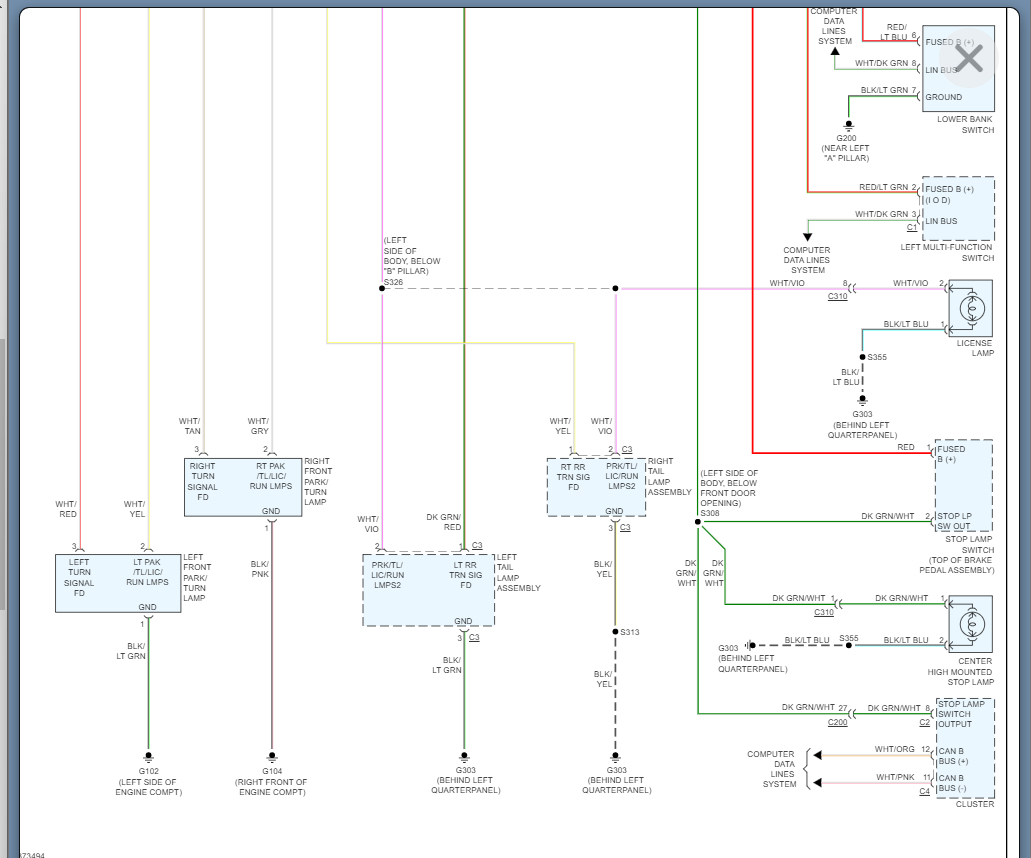Click the 'RIGHT FRONT PARK/TURN LAMP' label
1031x858 pixels.
(x=318, y=481)
